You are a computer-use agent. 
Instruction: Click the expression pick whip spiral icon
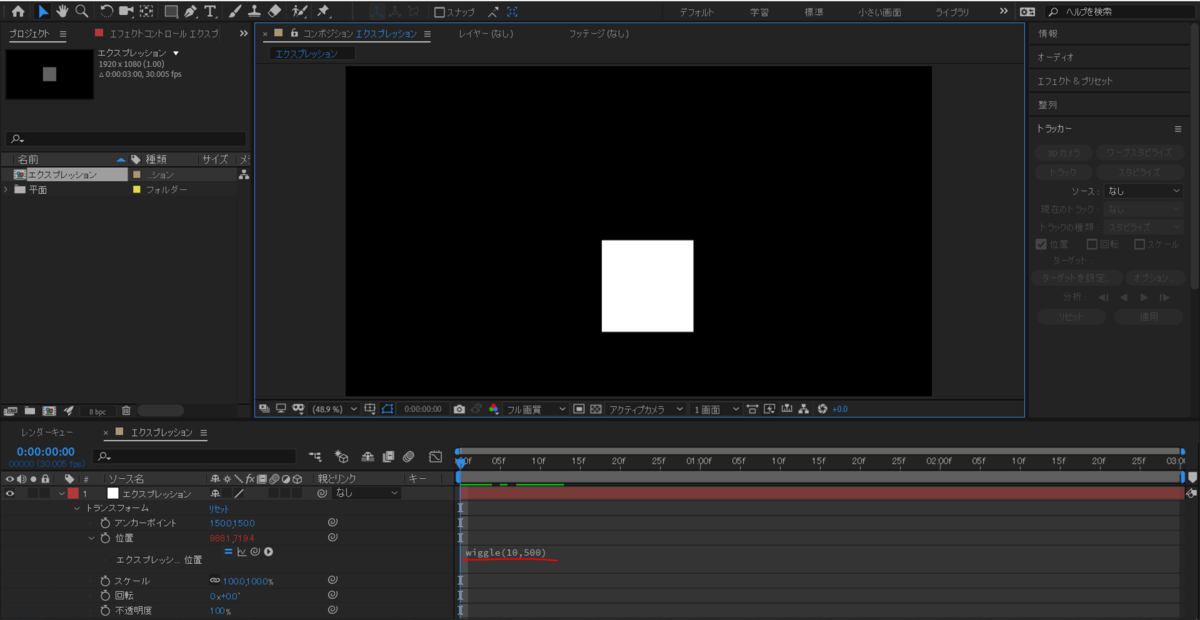tap(256, 552)
